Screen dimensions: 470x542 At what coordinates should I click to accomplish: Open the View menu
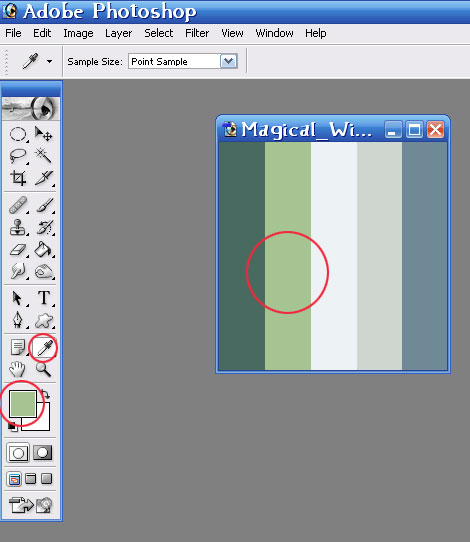232,33
